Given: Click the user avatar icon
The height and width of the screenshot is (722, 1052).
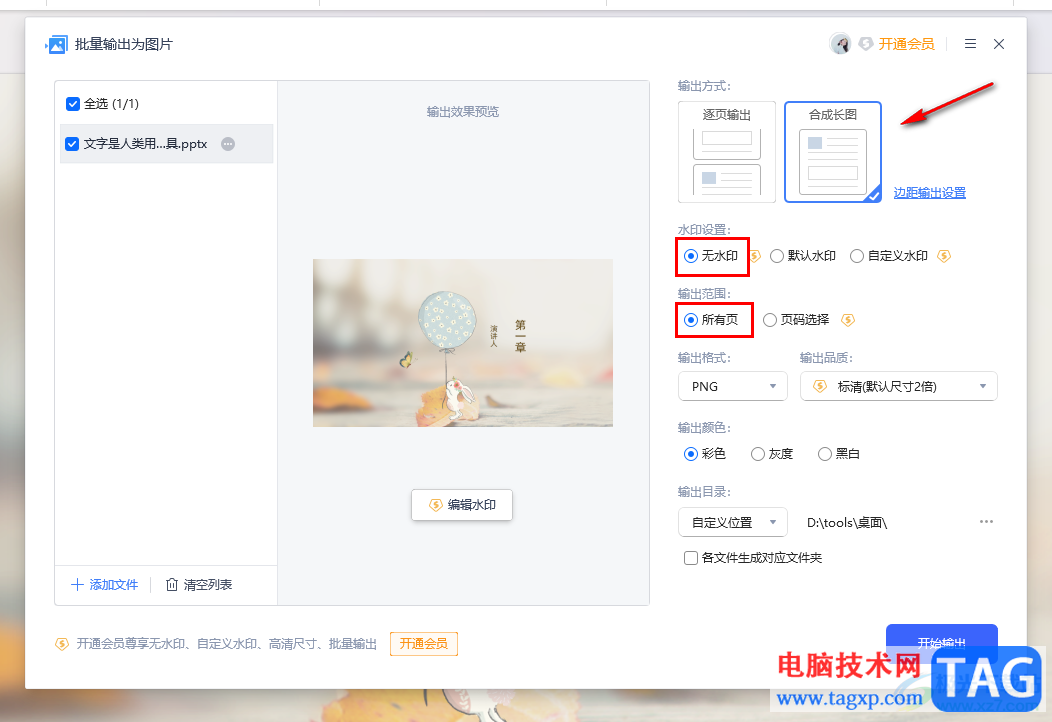Looking at the screenshot, I should pyautogui.click(x=840, y=44).
